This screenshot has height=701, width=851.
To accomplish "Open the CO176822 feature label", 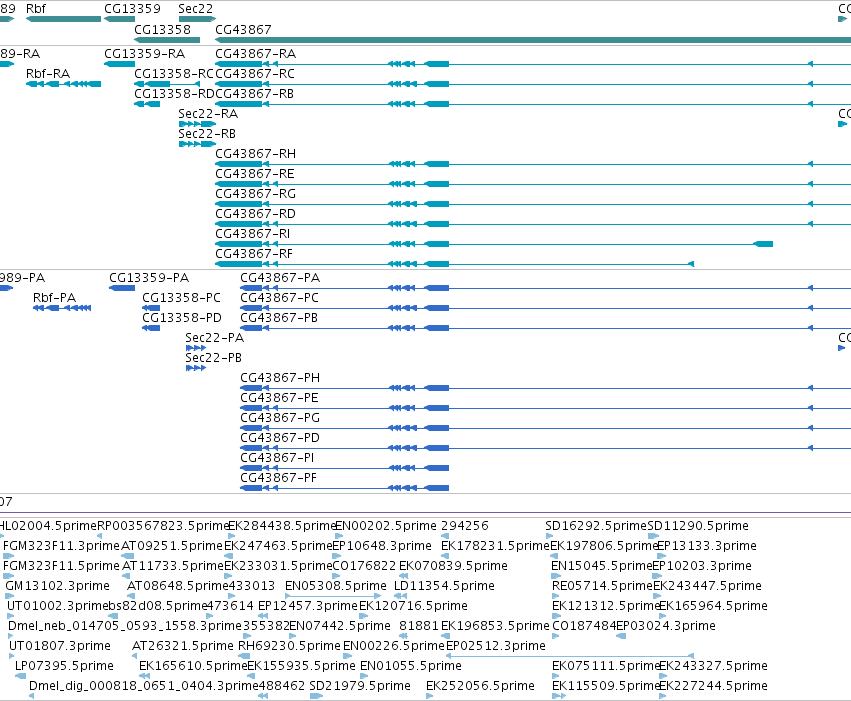I will coord(364,566).
